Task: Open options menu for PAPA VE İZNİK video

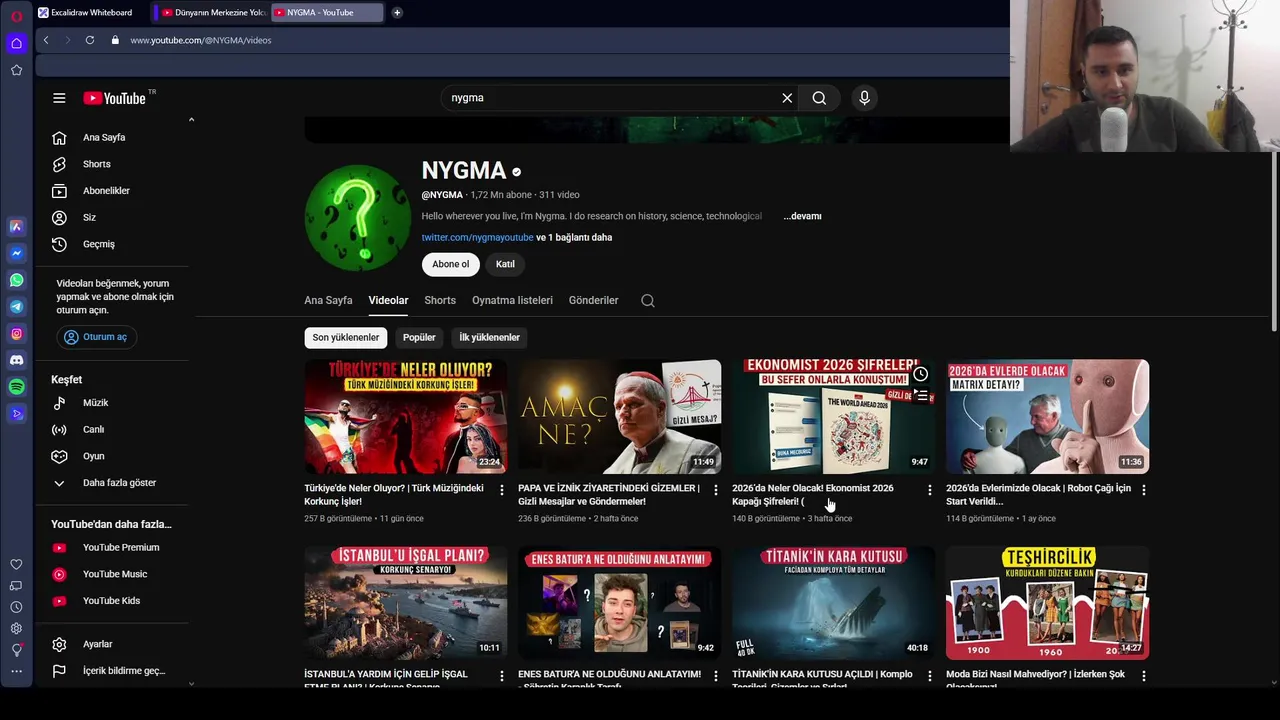Action: point(715,490)
